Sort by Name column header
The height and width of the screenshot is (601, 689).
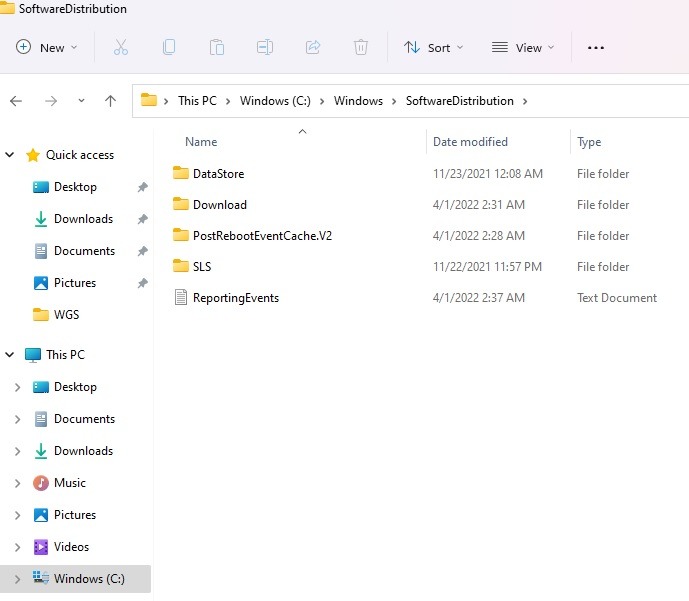pos(201,142)
